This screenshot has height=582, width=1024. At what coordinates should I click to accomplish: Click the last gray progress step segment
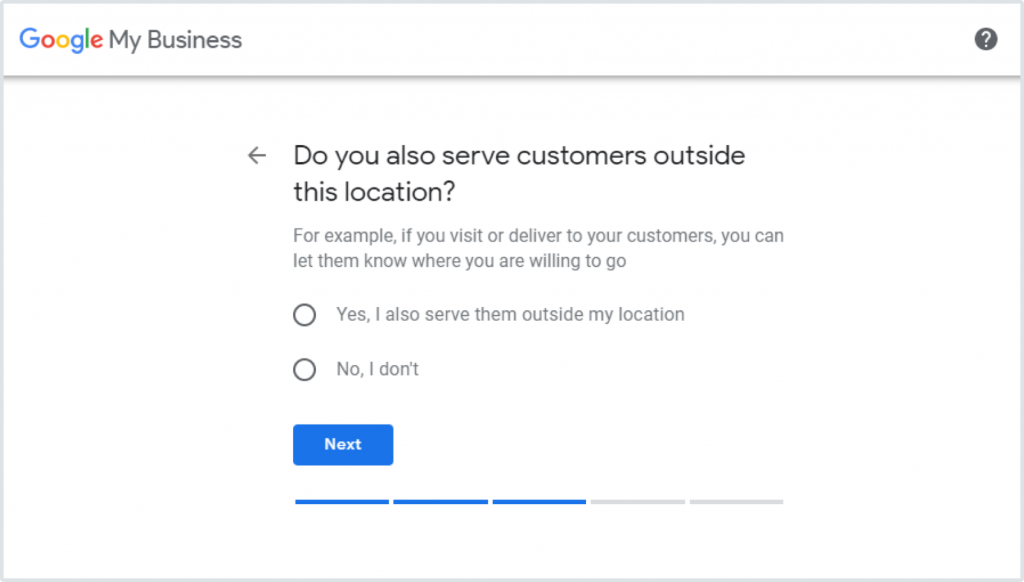click(x=736, y=501)
